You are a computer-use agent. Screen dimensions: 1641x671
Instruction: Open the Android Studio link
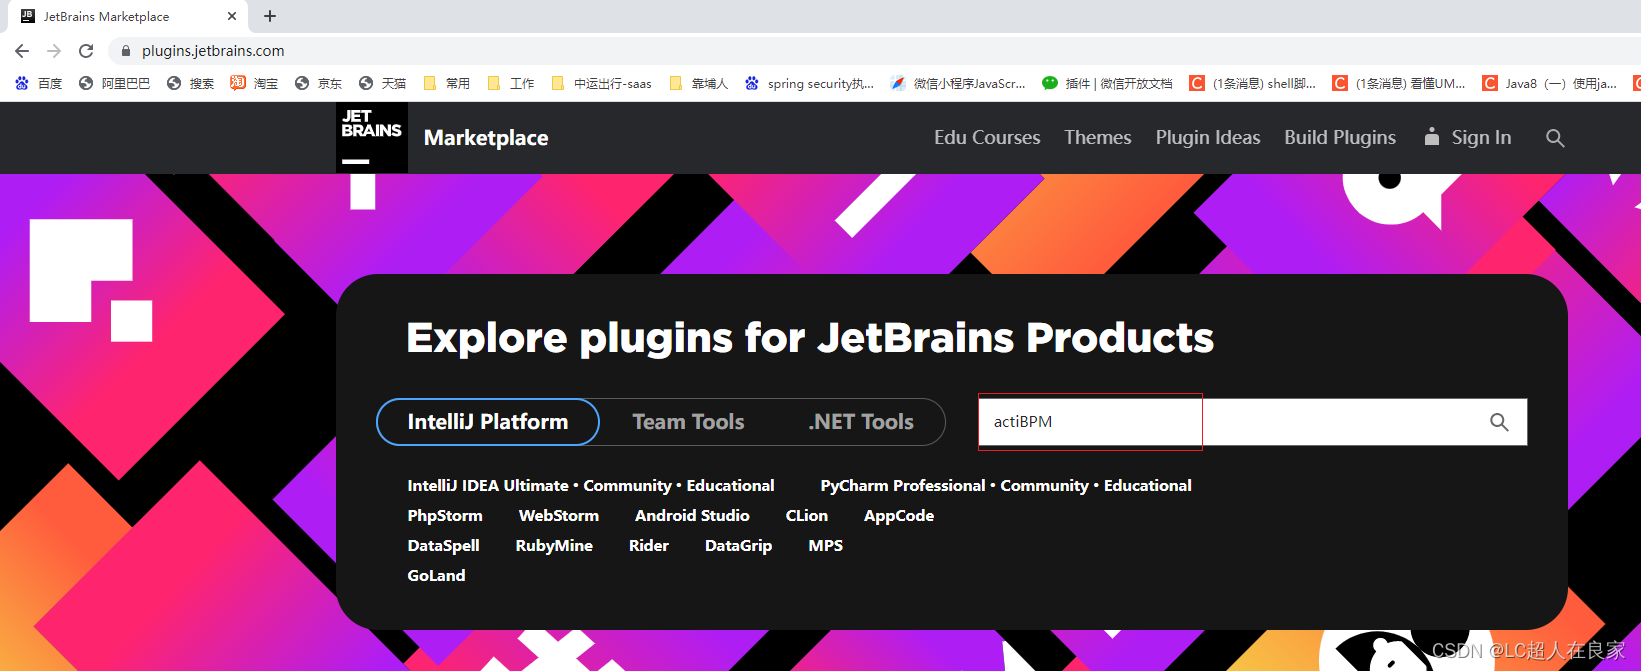(692, 516)
